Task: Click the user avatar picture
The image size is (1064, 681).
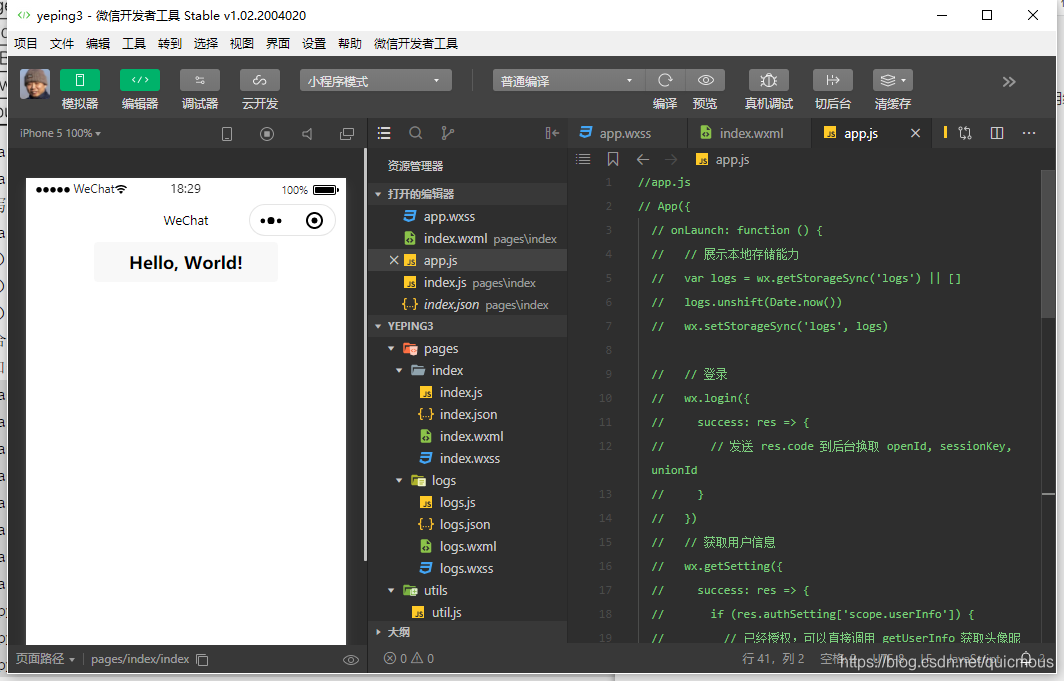Action: (35, 84)
